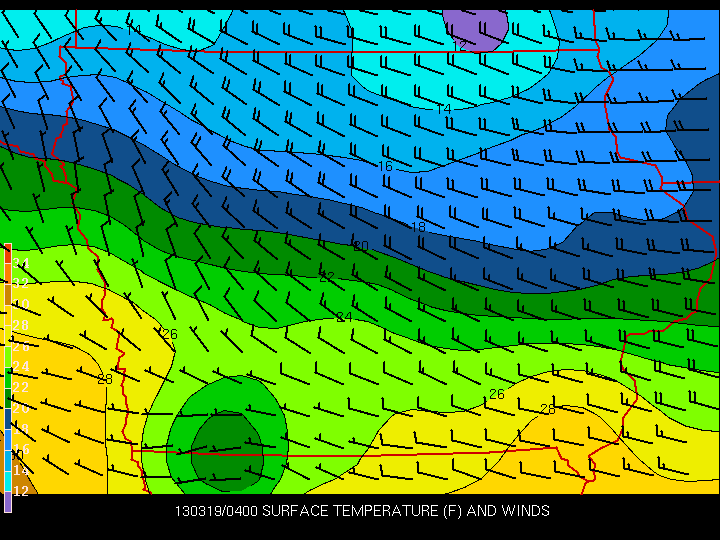Click the red-orange swatch at legend top

pos(7,253)
